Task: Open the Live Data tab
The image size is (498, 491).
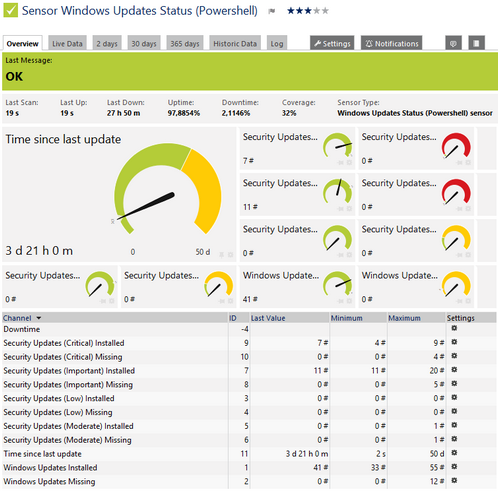Action: point(67,43)
